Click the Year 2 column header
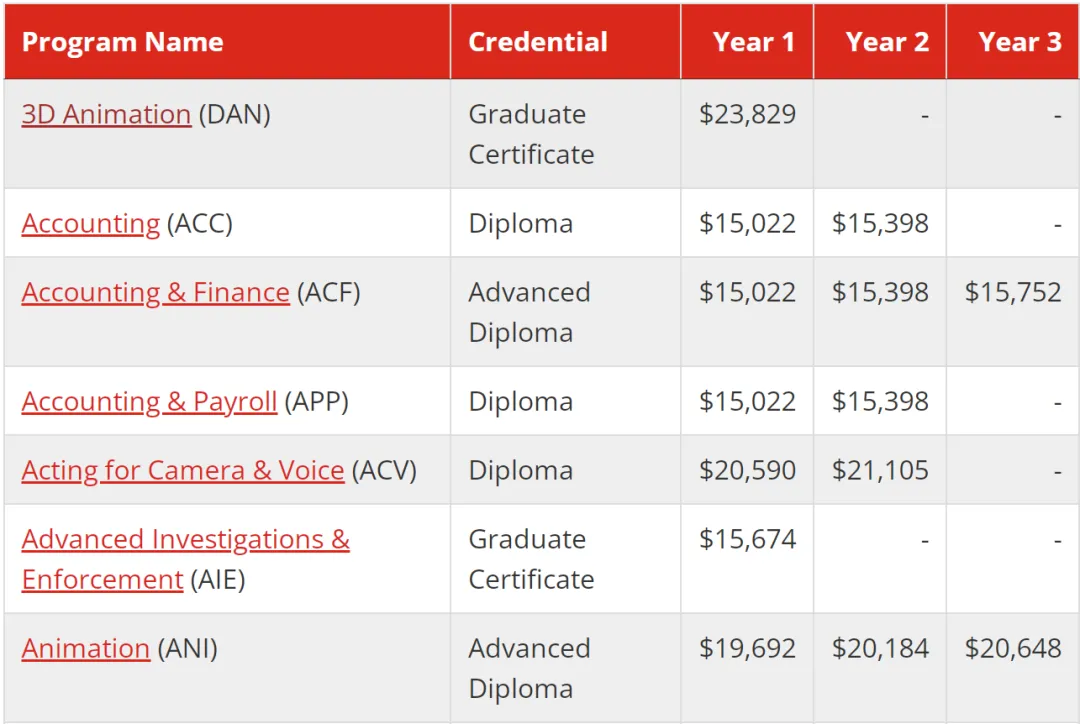Screen dimensions: 1080x724 [887, 42]
